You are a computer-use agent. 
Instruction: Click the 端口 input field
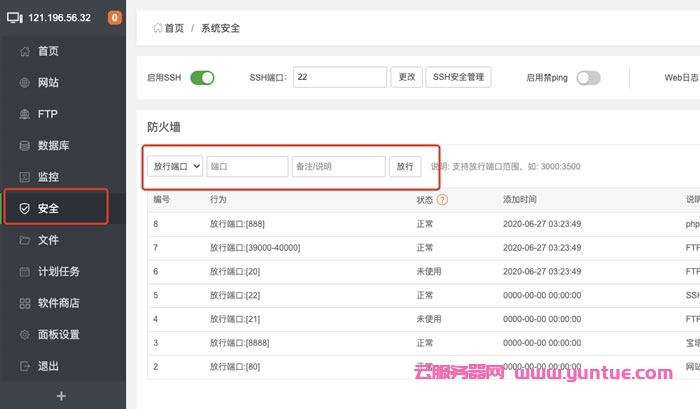click(x=247, y=166)
